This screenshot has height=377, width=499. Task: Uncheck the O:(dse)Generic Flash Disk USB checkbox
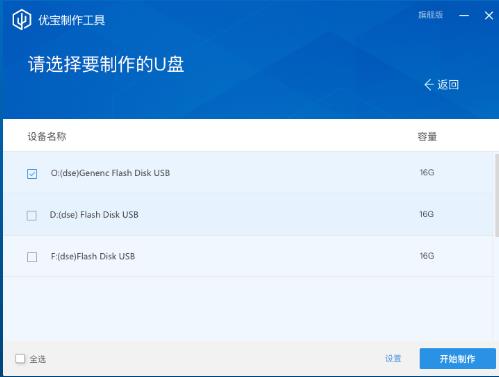pos(32,174)
